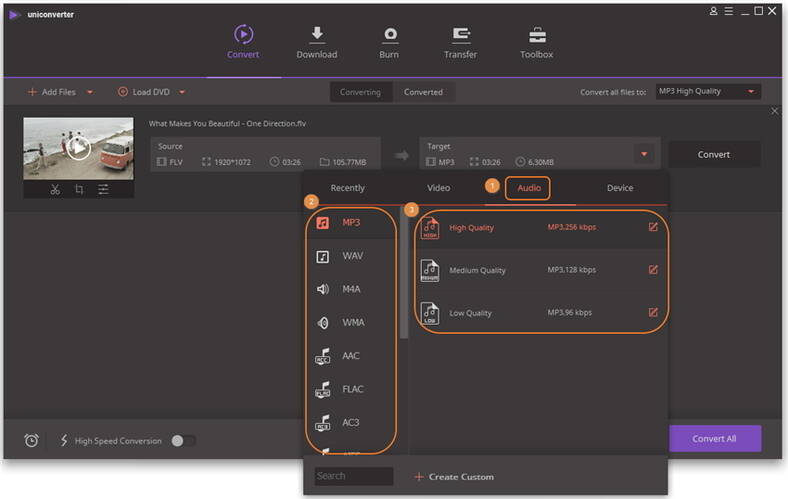
Task: Open the Download section
Action: pyautogui.click(x=317, y=42)
